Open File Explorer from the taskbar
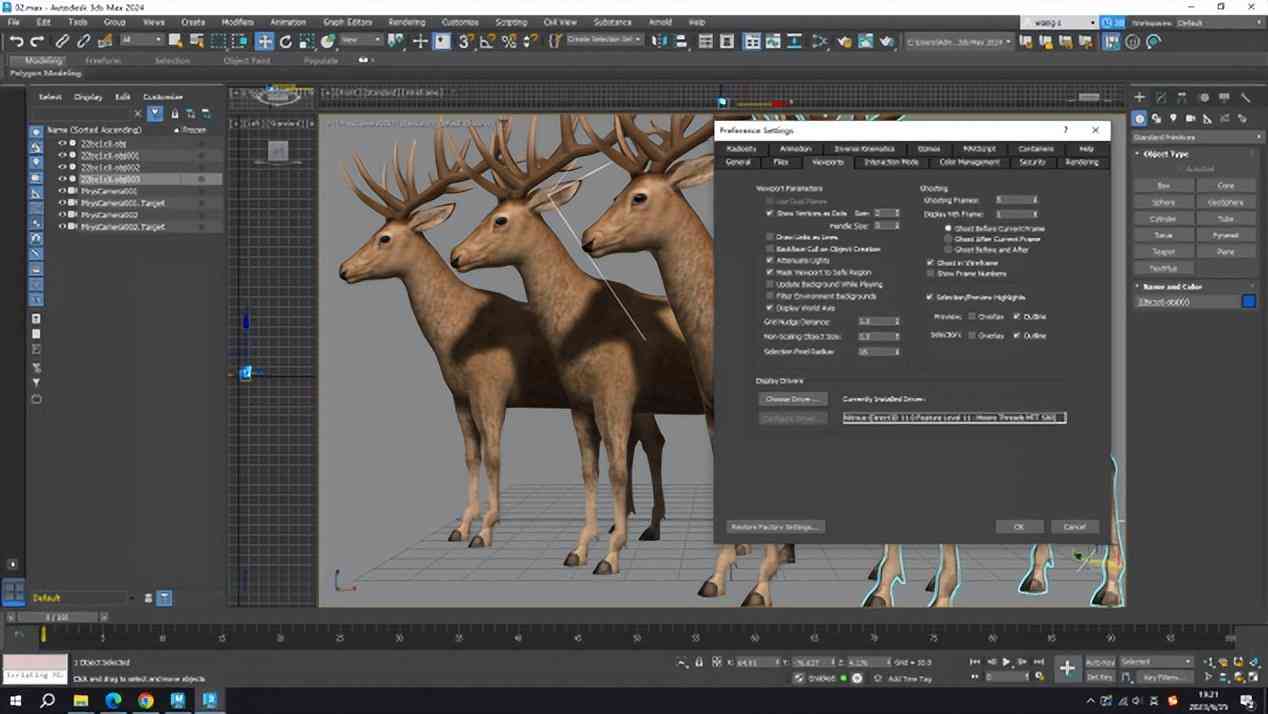Image resolution: width=1268 pixels, height=714 pixels. pos(81,701)
